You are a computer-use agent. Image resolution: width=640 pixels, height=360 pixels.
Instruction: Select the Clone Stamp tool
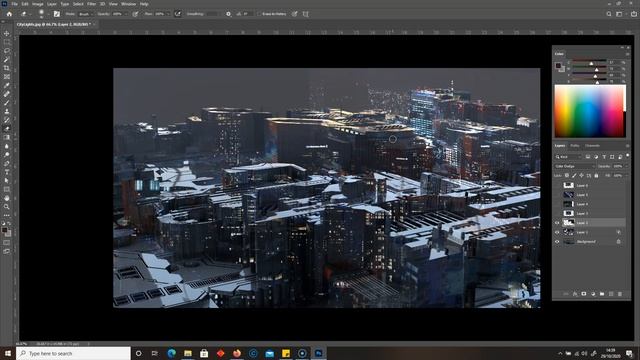7,111
